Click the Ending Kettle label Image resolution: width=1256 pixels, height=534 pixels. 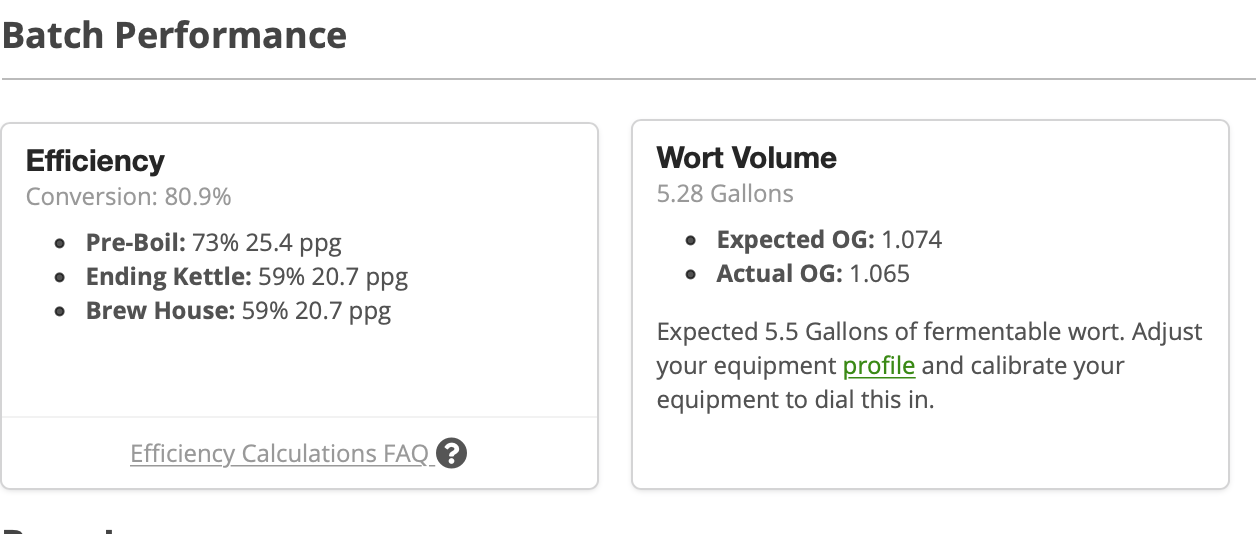[x=169, y=277]
